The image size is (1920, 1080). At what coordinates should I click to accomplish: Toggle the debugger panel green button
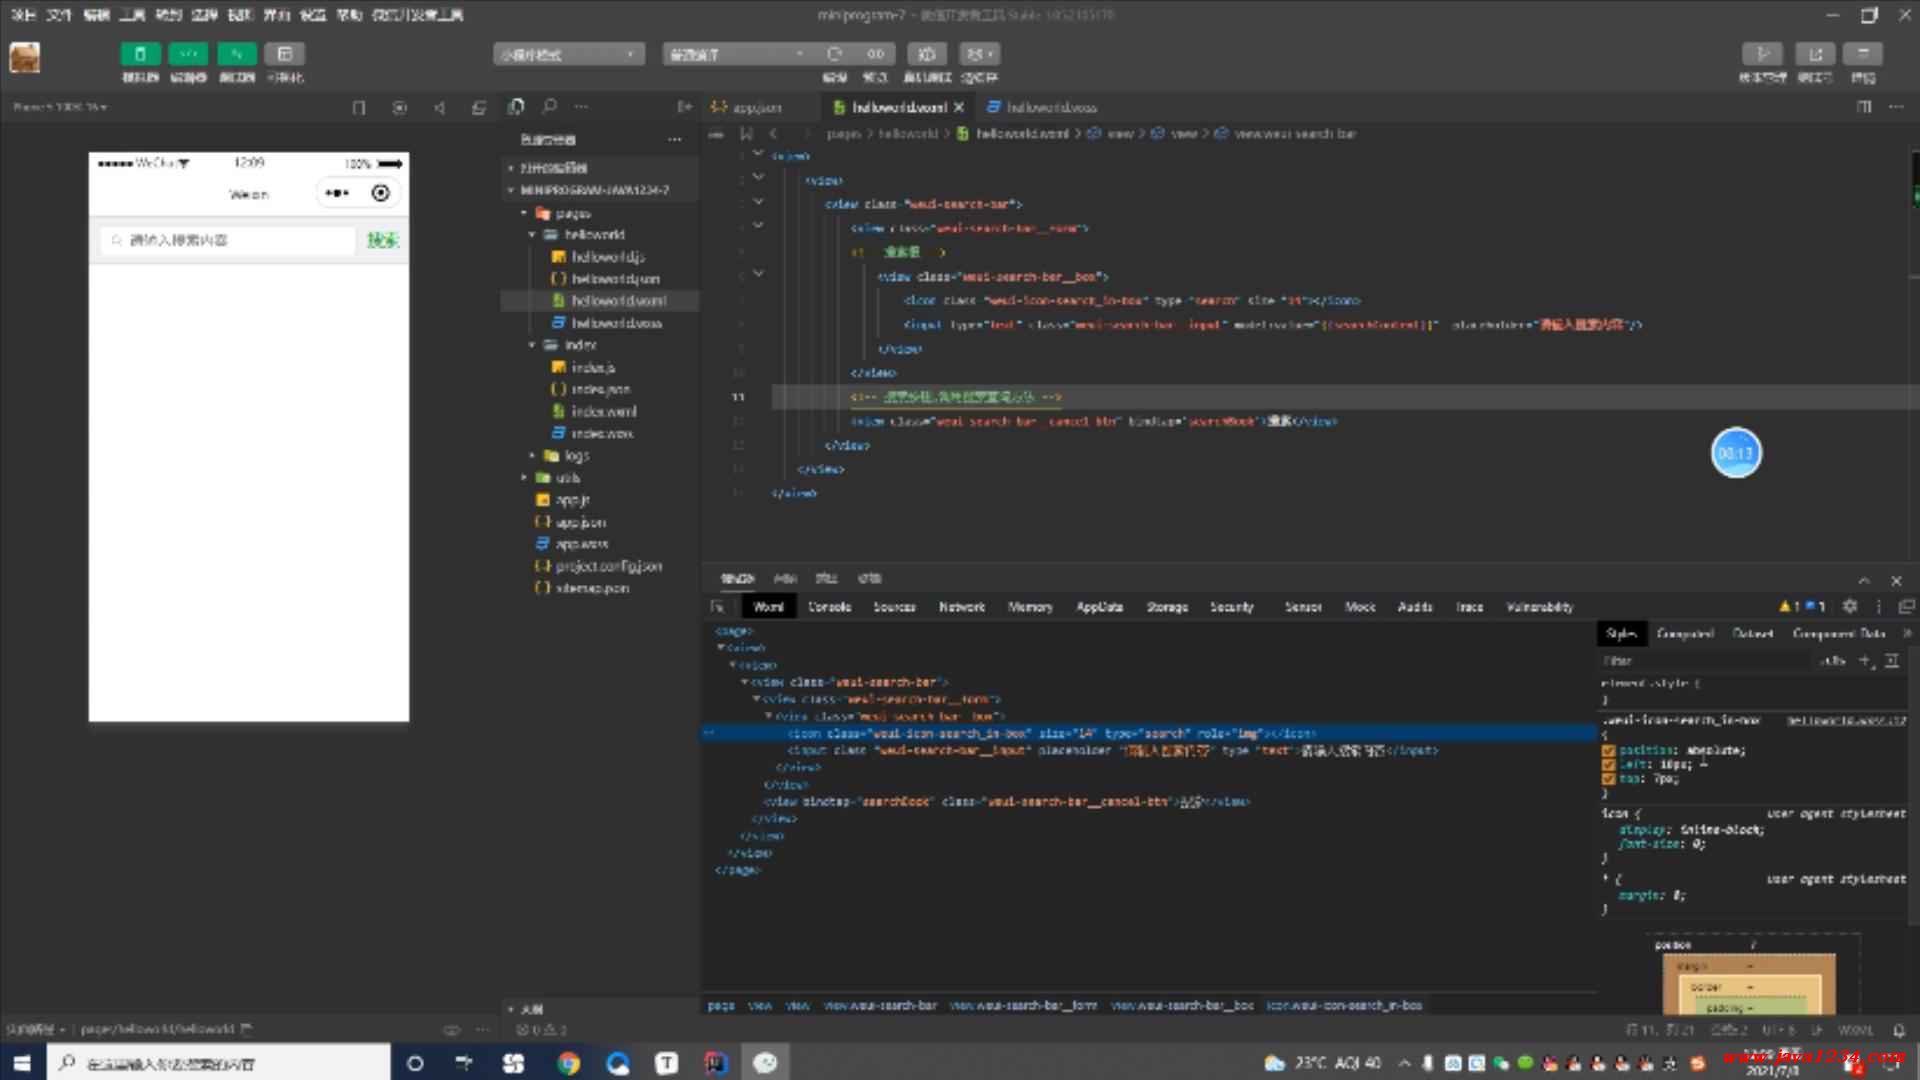point(237,54)
